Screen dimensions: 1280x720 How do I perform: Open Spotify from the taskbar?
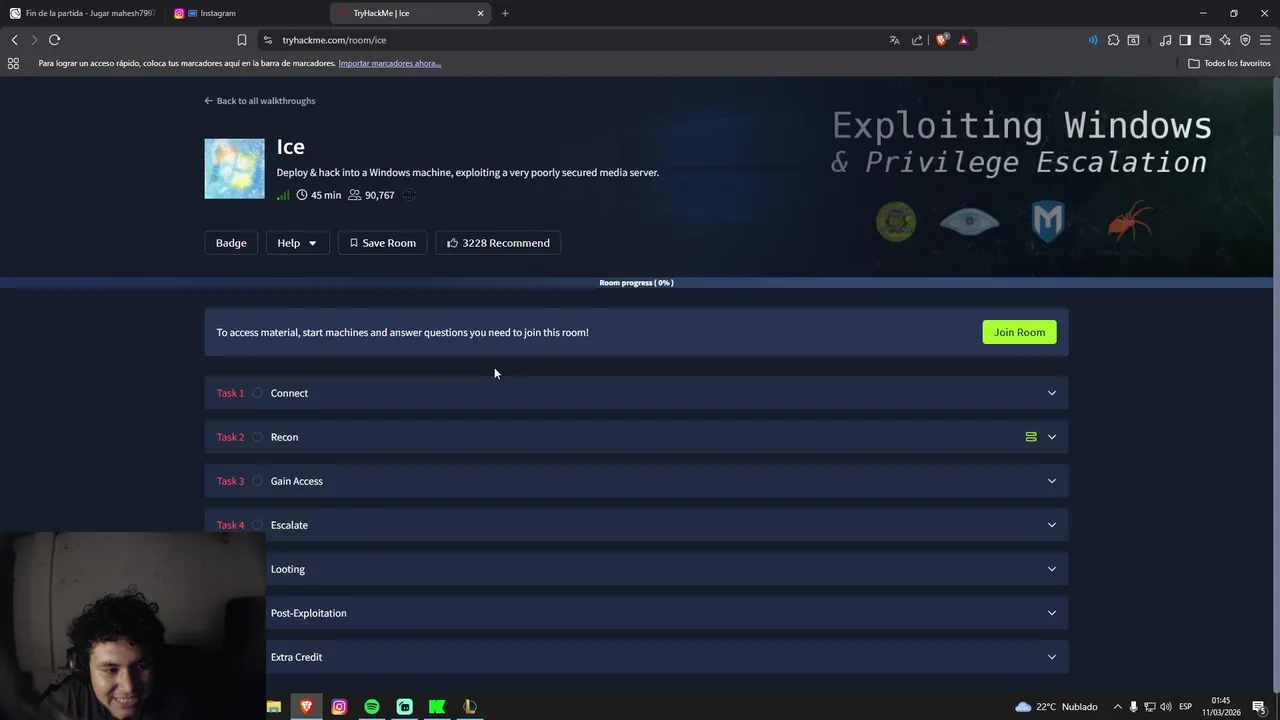click(x=371, y=706)
